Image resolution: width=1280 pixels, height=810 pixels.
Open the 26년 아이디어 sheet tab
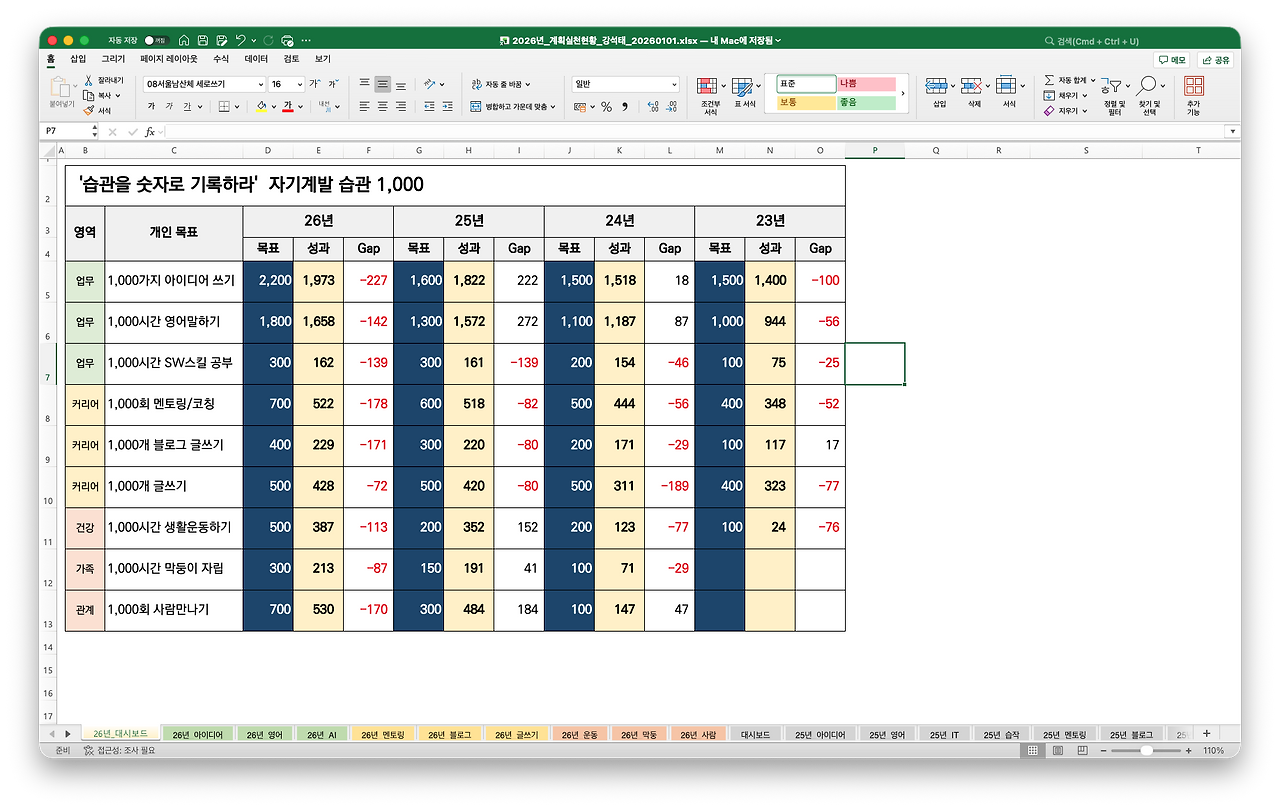click(x=196, y=733)
